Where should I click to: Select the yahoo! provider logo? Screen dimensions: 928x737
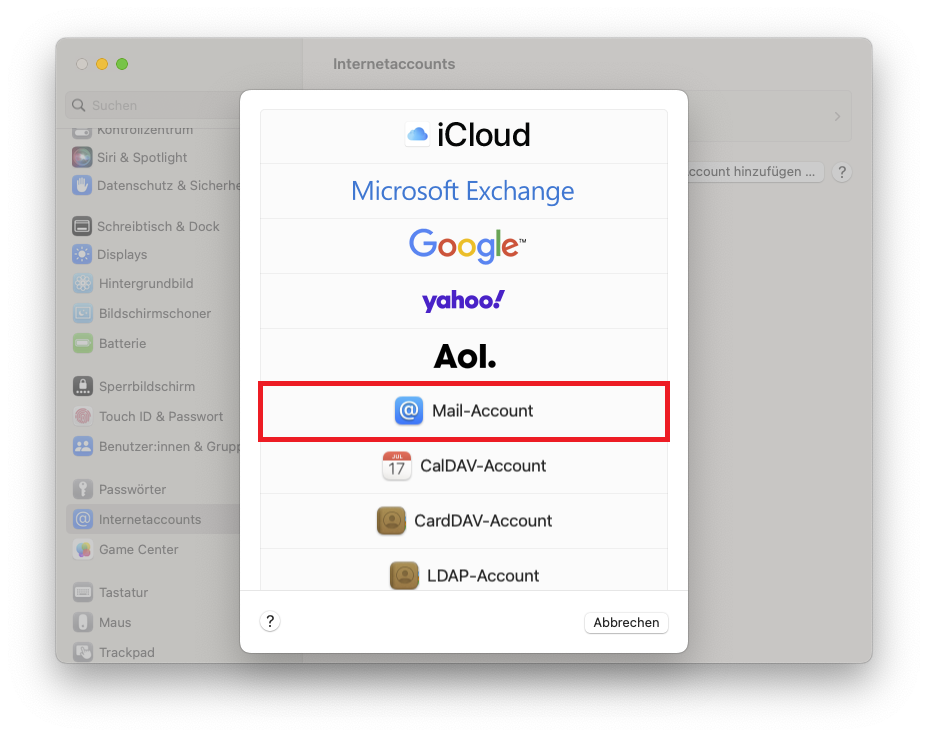[463, 300]
